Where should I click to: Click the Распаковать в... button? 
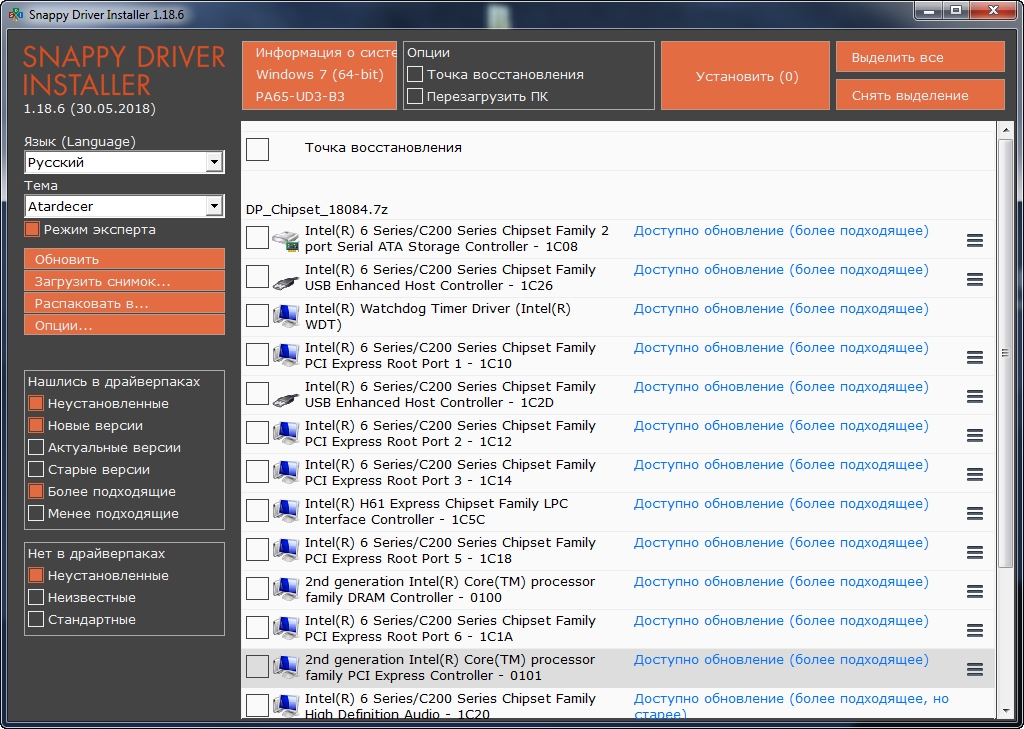tap(124, 303)
